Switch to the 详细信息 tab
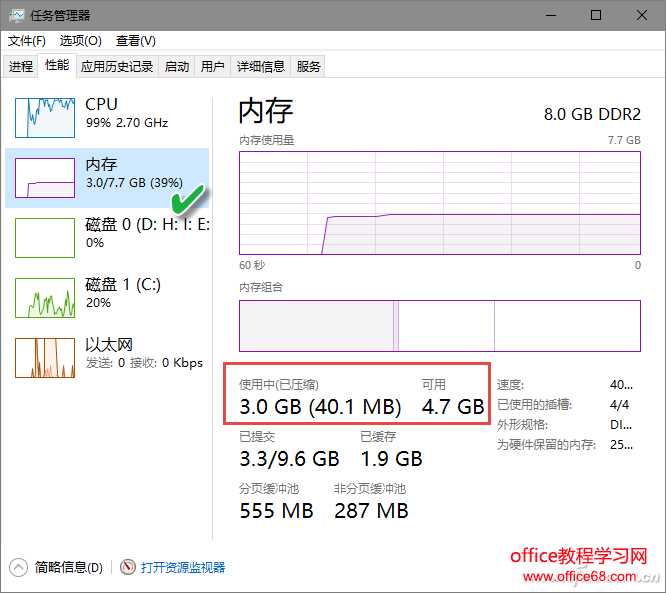Image resolution: width=666 pixels, height=593 pixels. [x=260, y=67]
